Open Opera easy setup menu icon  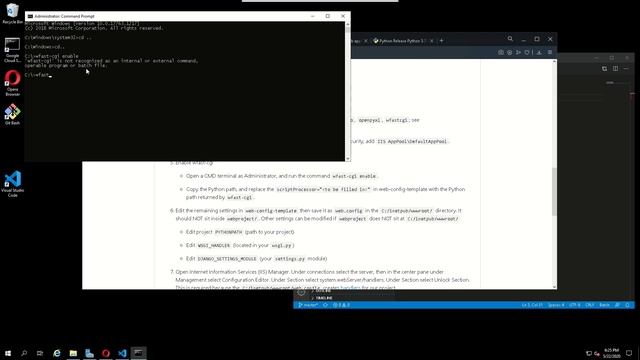550,52
